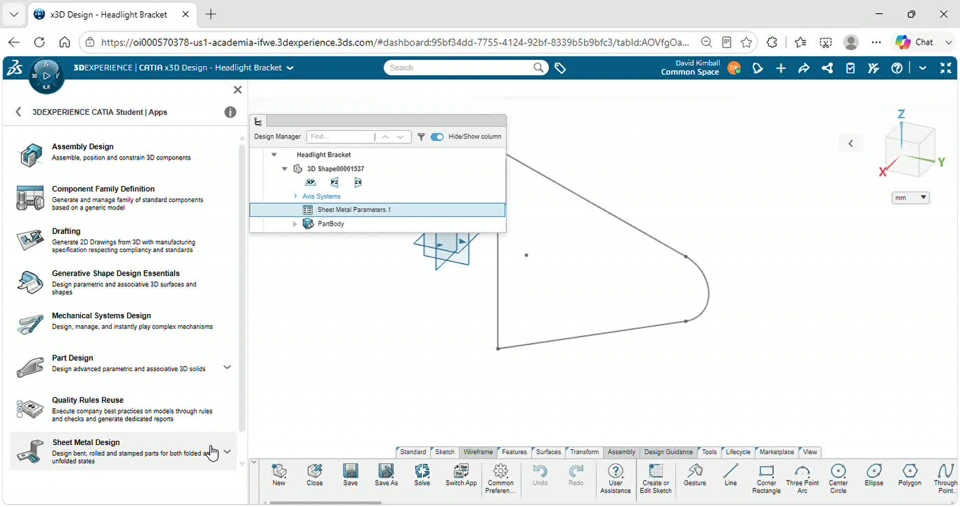
Task: Open Component Family Definition app
Action: [x=121, y=198]
